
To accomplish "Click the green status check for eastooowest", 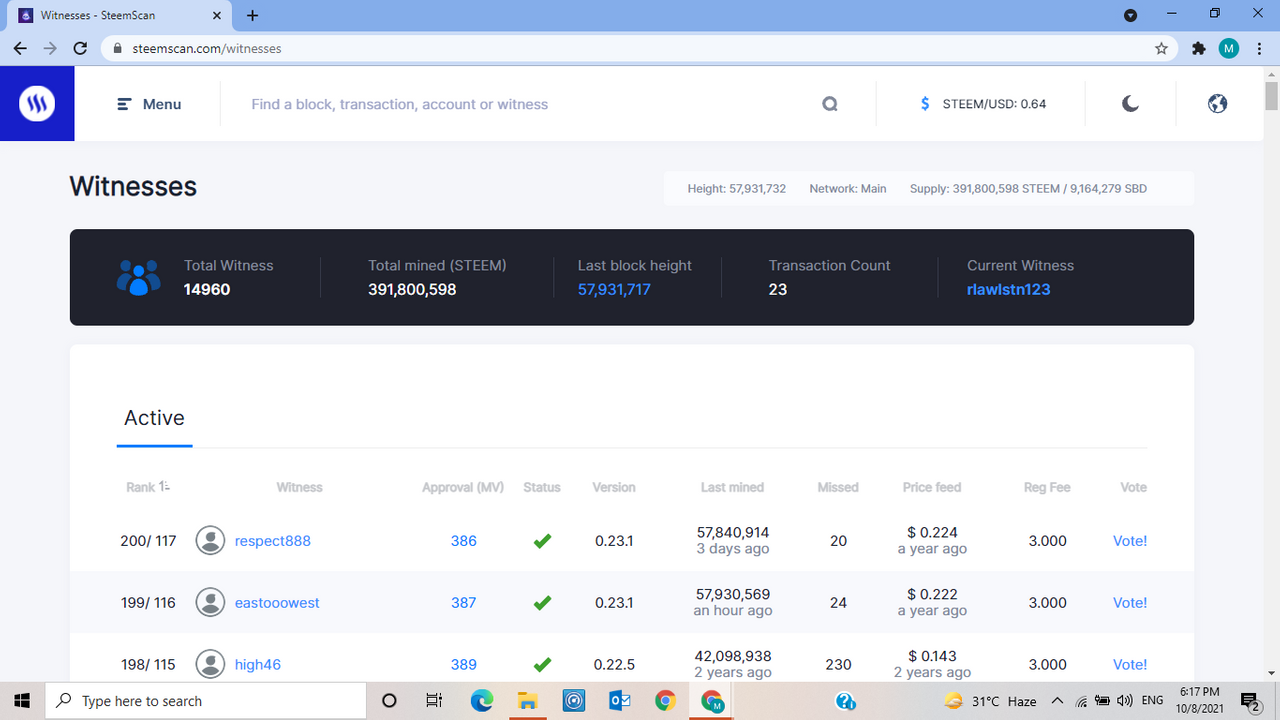I will tap(542, 603).
